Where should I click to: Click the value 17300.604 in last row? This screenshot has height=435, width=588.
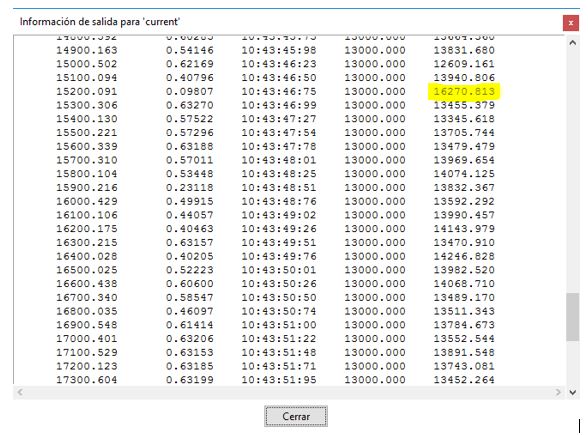tap(87, 380)
